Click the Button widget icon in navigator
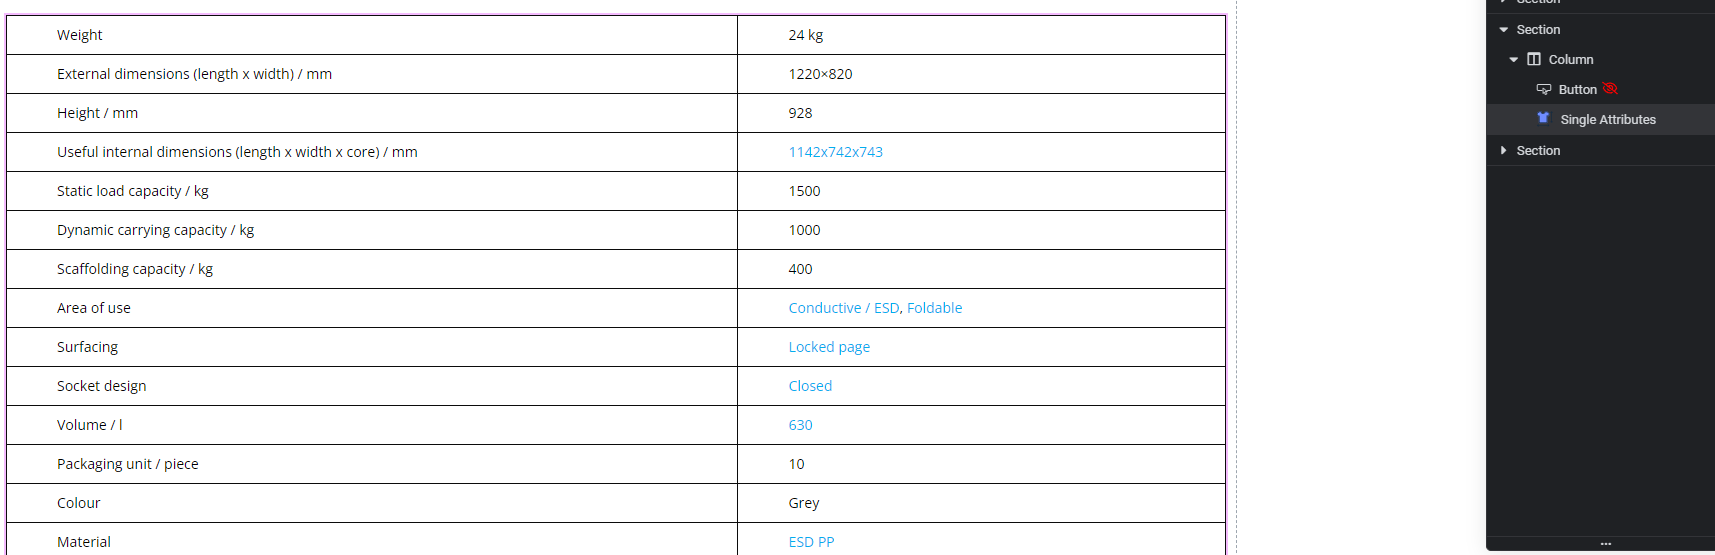The image size is (1715, 555). pyautogui.click(x=1544, y=89)
